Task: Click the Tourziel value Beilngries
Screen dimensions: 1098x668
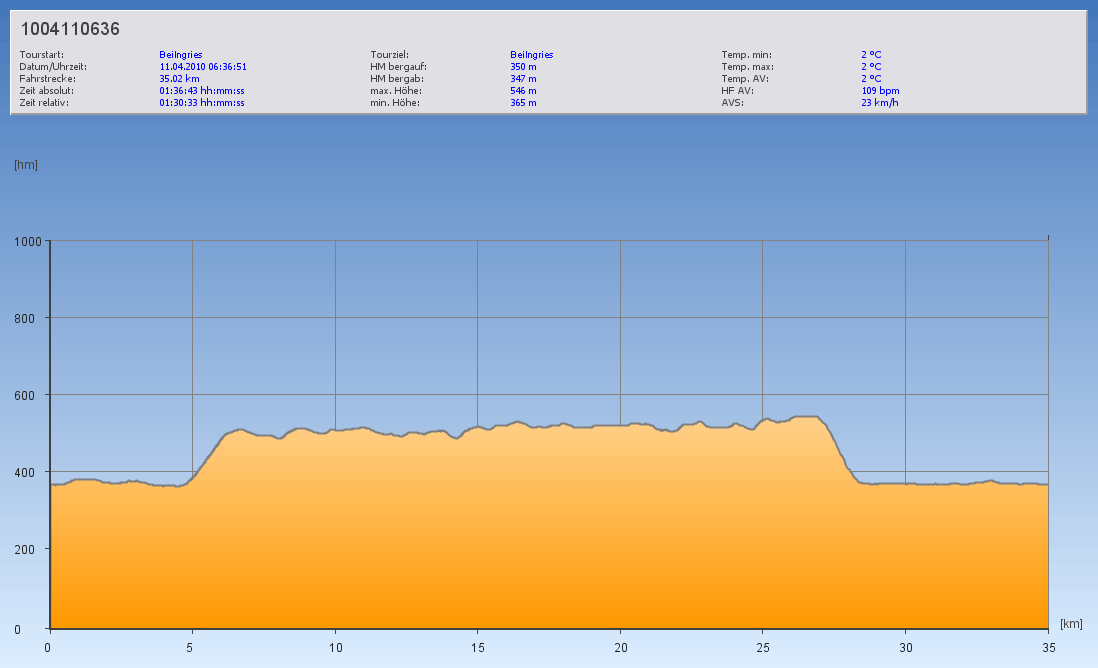Action: point(532,55)
